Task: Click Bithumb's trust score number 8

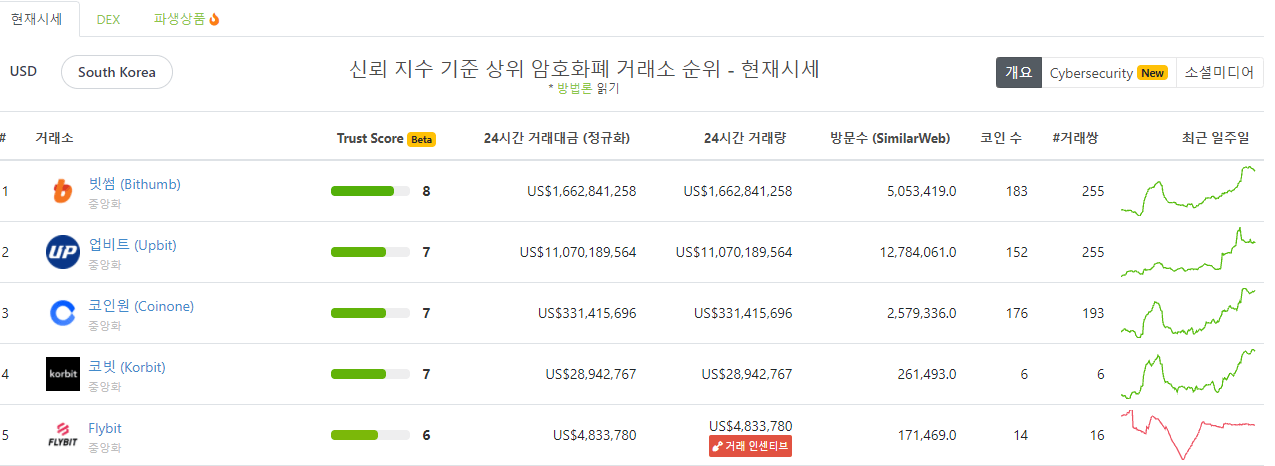Action: [427, 191]
